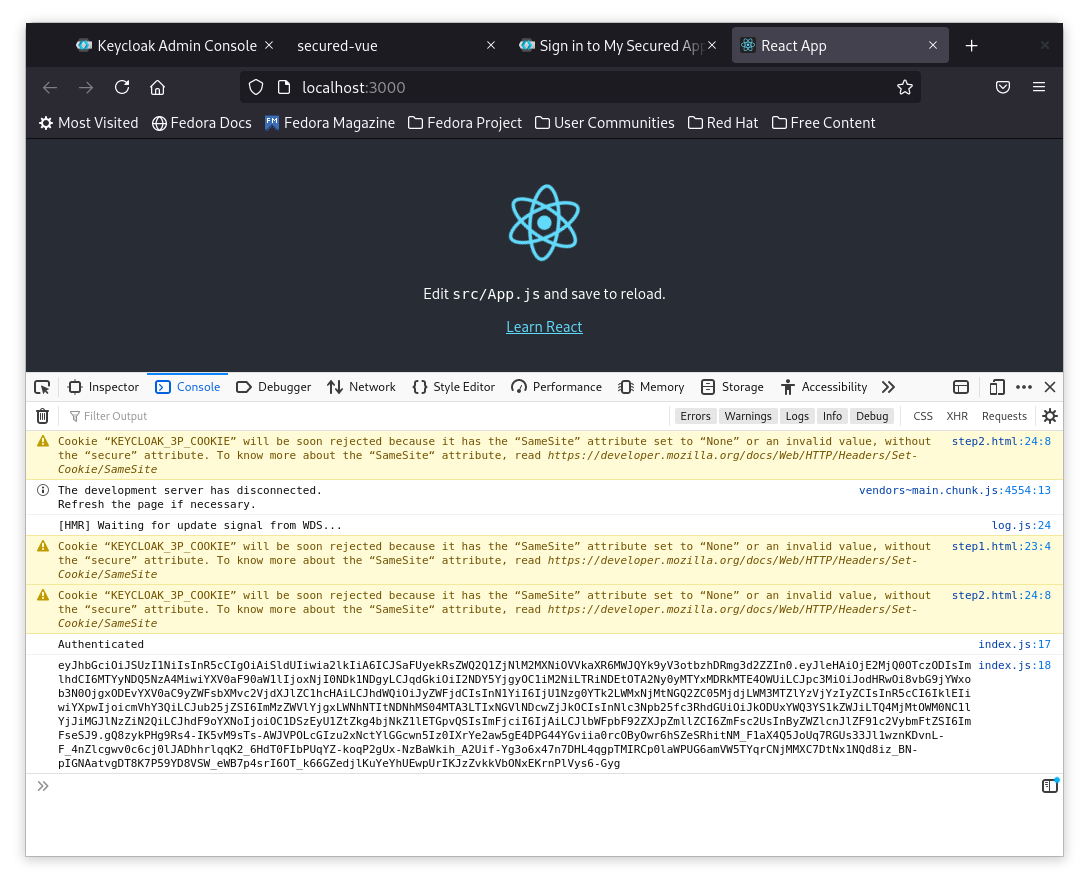Close the React App tab
This screenshot has width=1089, height=885.
pyautogui.click(x=933, y=45)
